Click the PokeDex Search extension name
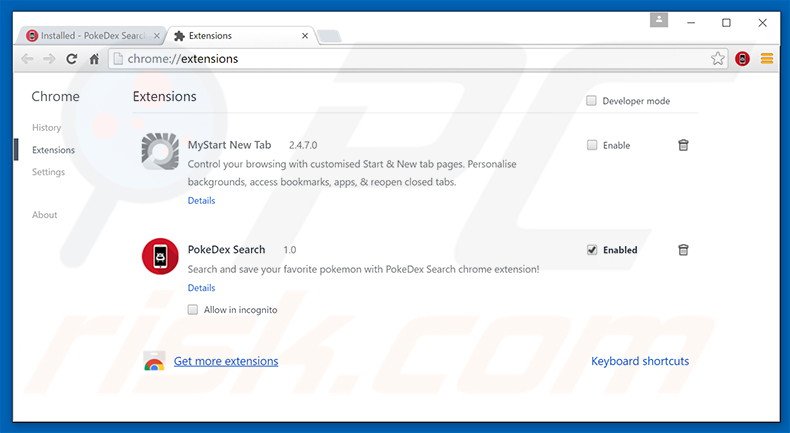This screenshot has width=790, height=433. pos(226,250)
